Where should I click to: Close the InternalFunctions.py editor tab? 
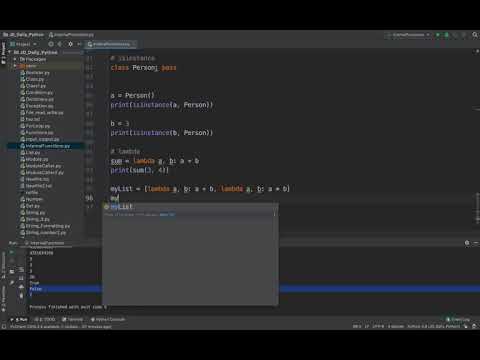(134, 44)
